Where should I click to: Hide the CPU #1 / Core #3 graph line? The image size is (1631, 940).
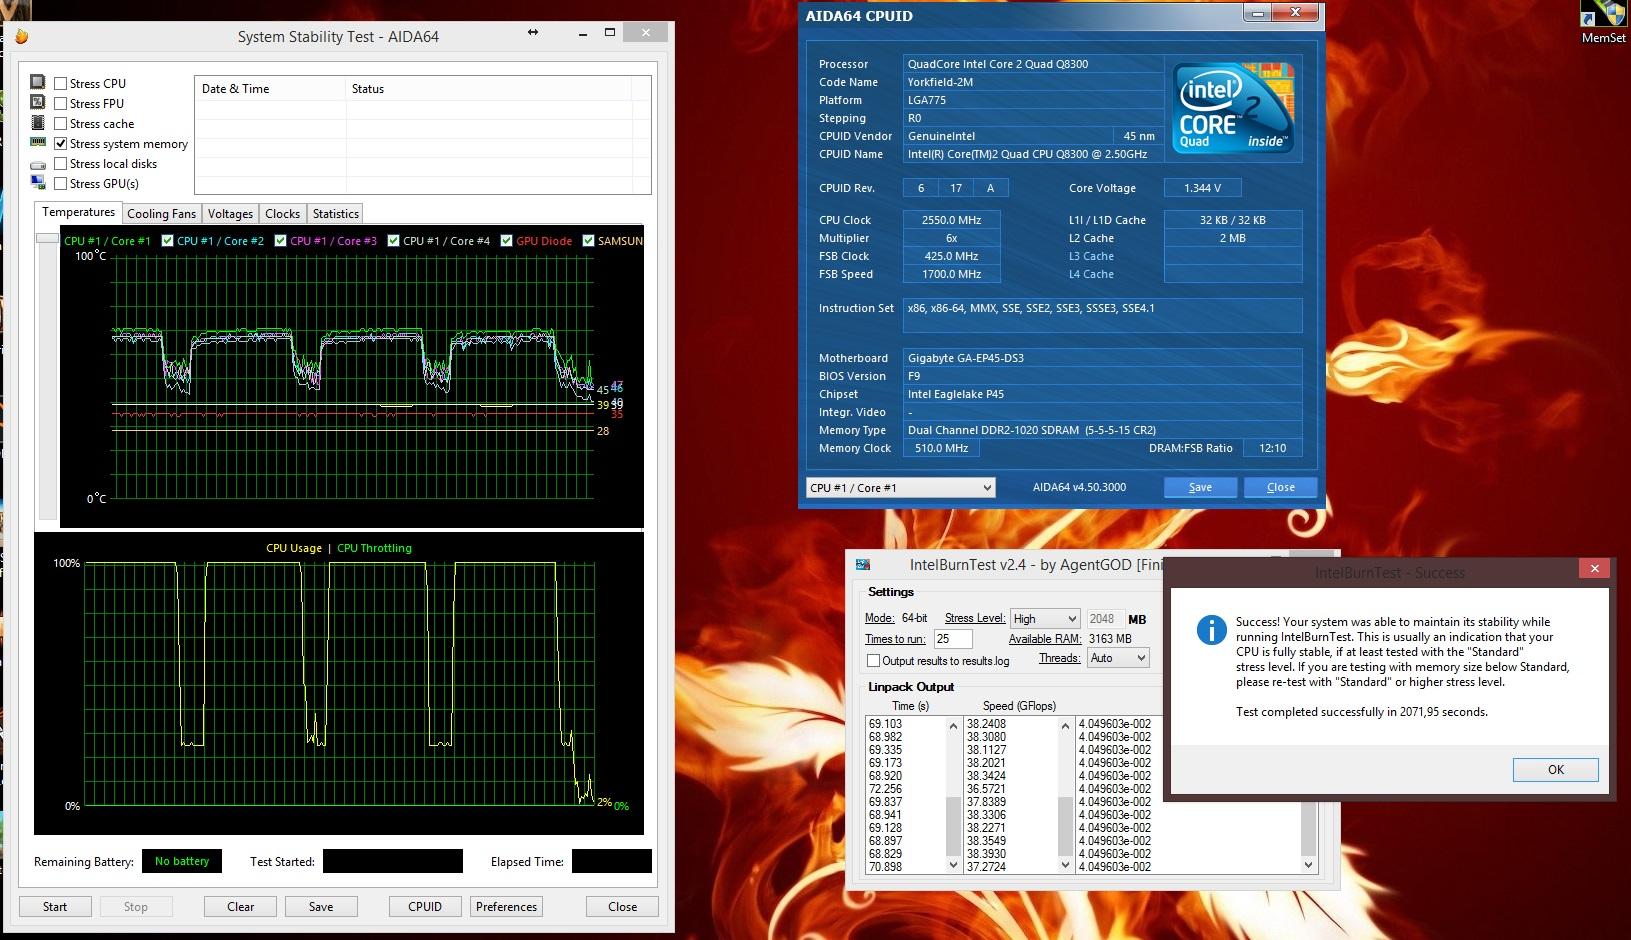tap(281, 241)
